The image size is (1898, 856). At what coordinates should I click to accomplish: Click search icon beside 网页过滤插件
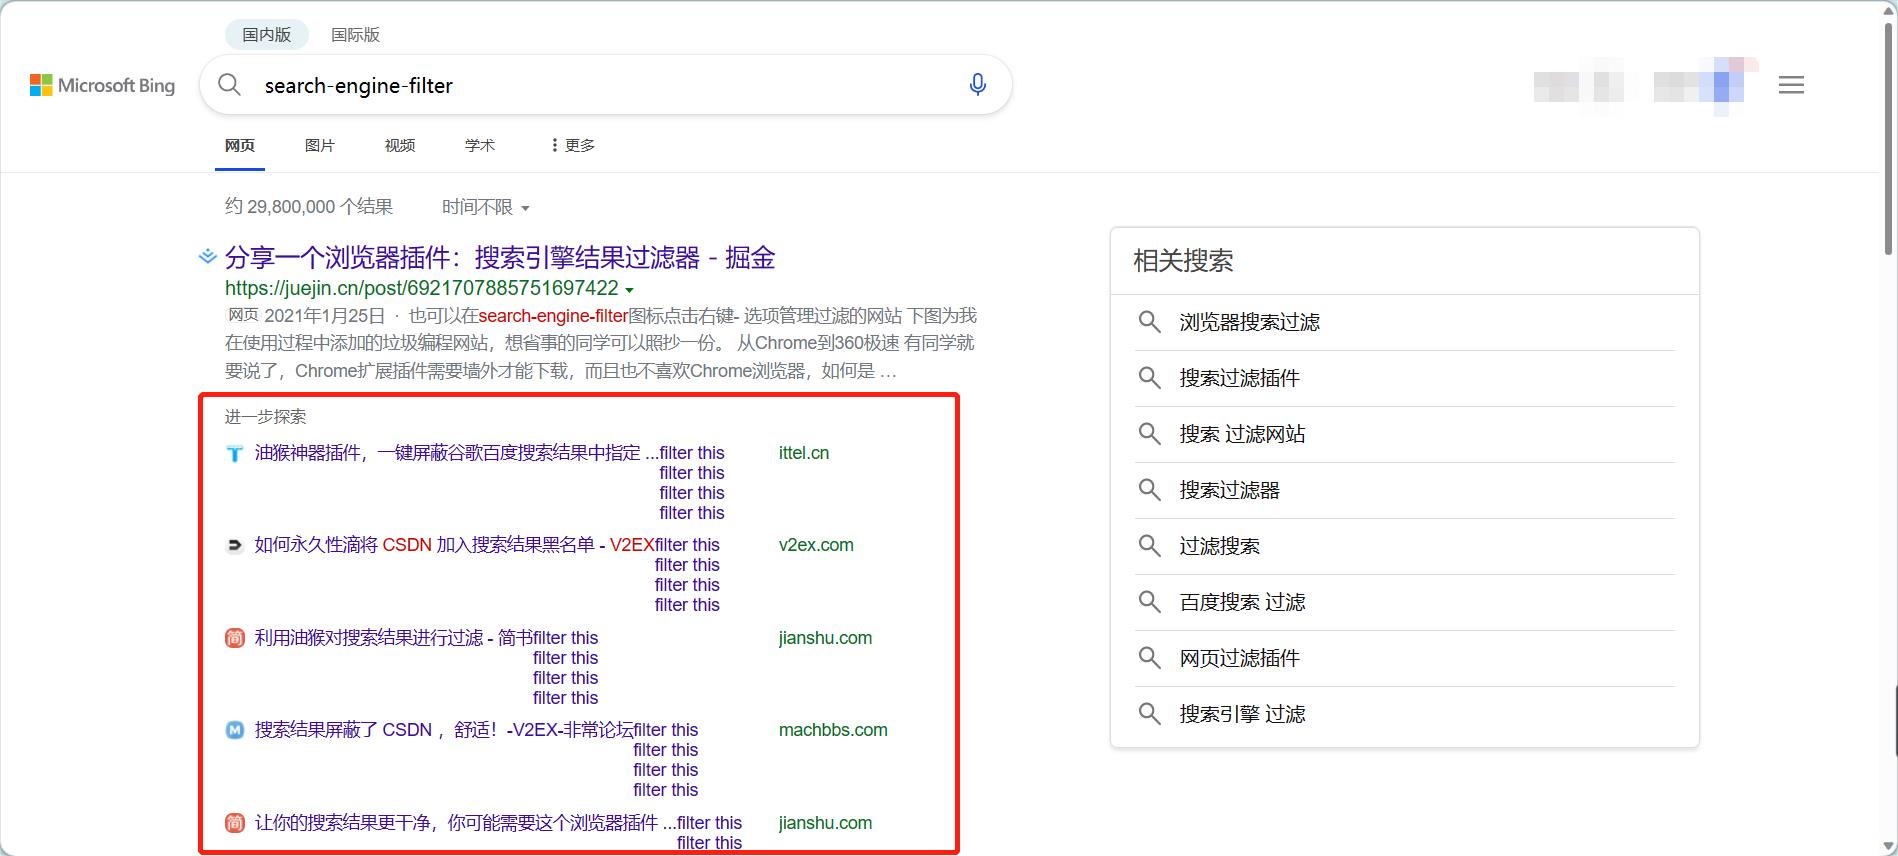click(x=1149, y=658)
